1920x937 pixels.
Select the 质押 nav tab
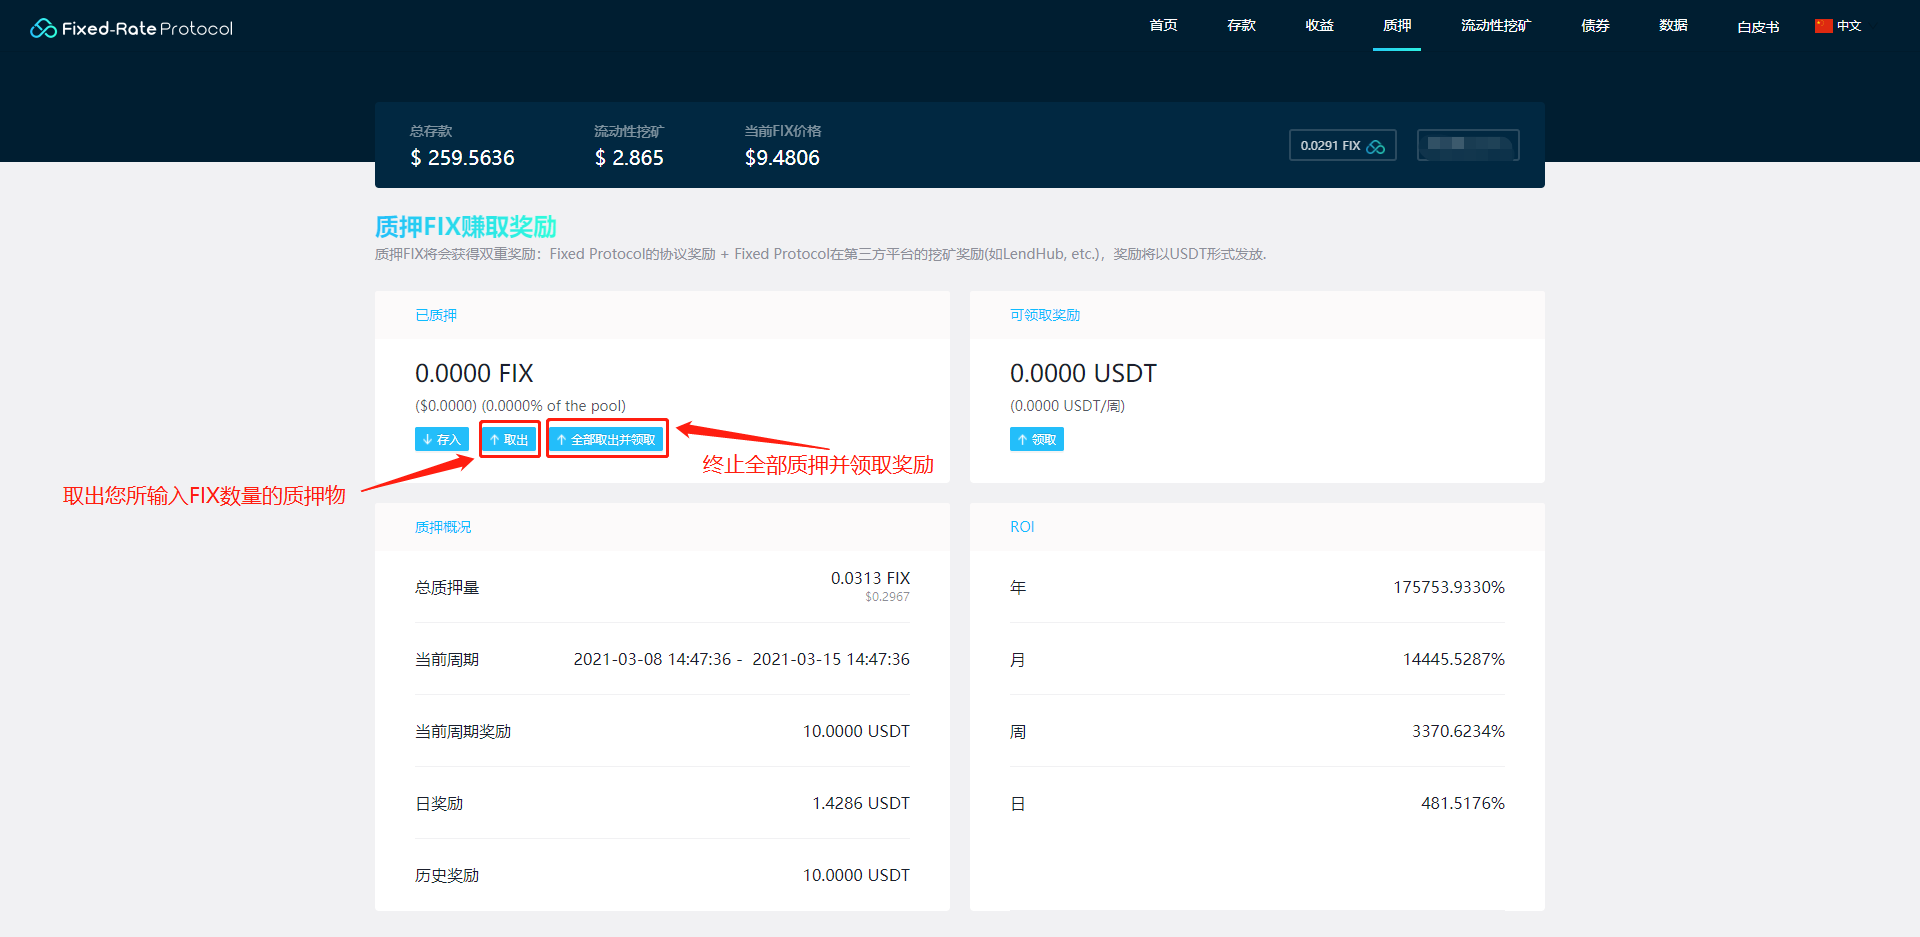pos(1397,26)
